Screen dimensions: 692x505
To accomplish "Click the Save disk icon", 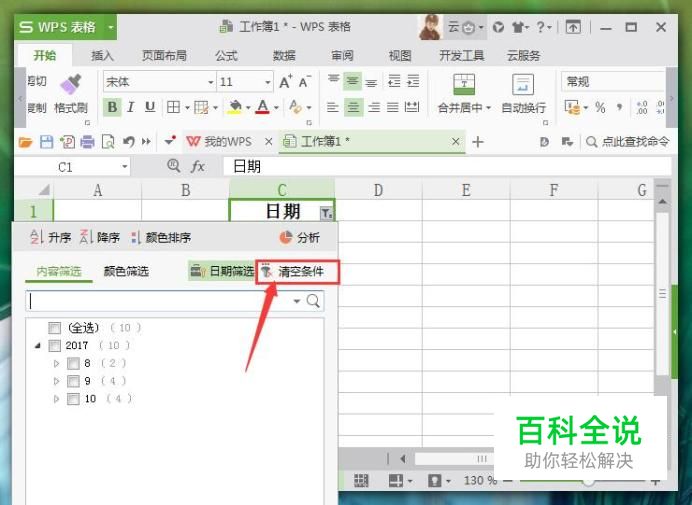I will click(x=46, y=142).
